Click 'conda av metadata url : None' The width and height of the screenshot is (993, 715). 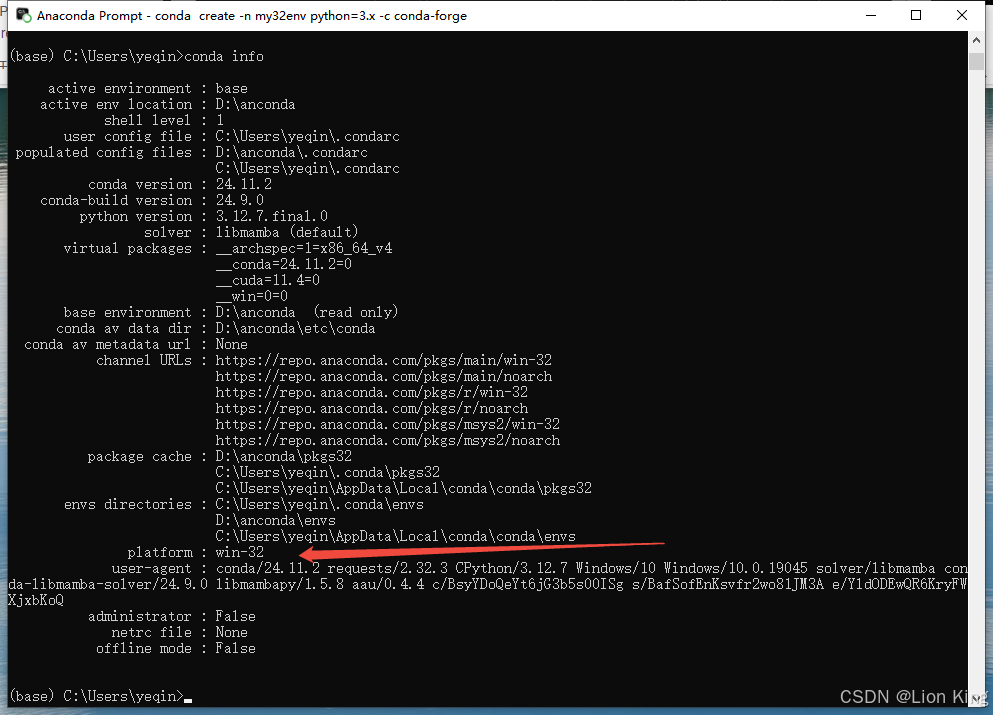point(136,345)
